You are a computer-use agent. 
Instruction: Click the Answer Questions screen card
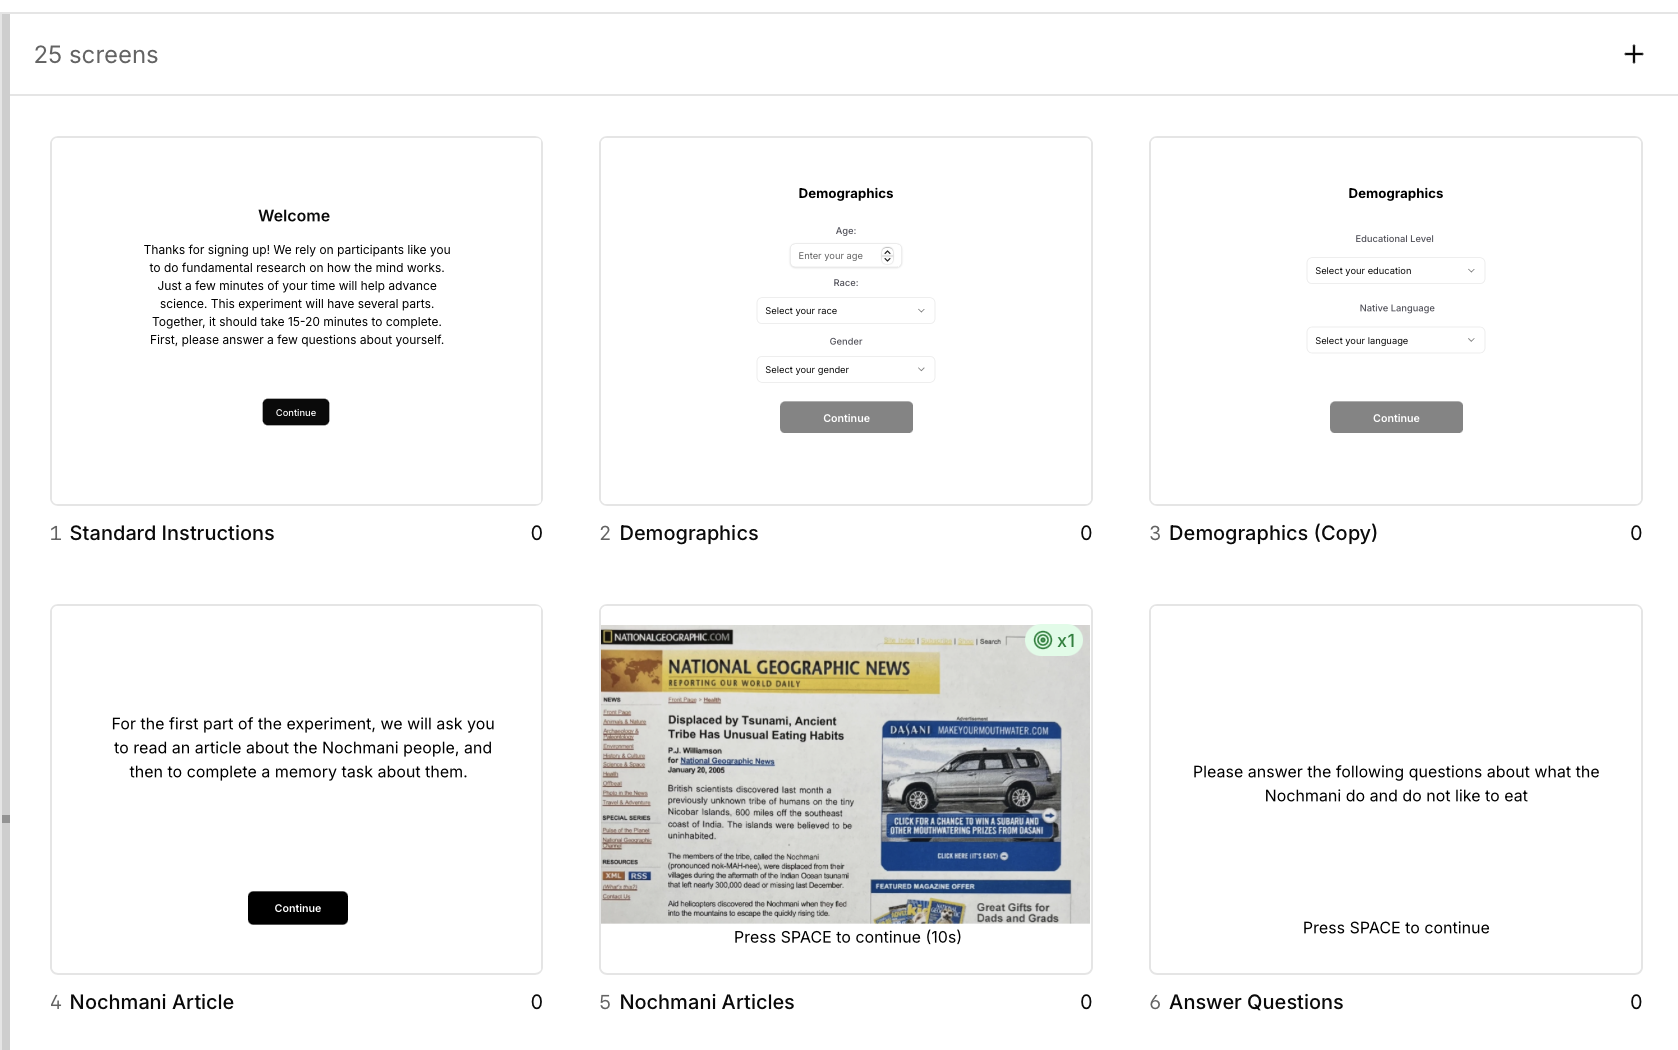1395,789
